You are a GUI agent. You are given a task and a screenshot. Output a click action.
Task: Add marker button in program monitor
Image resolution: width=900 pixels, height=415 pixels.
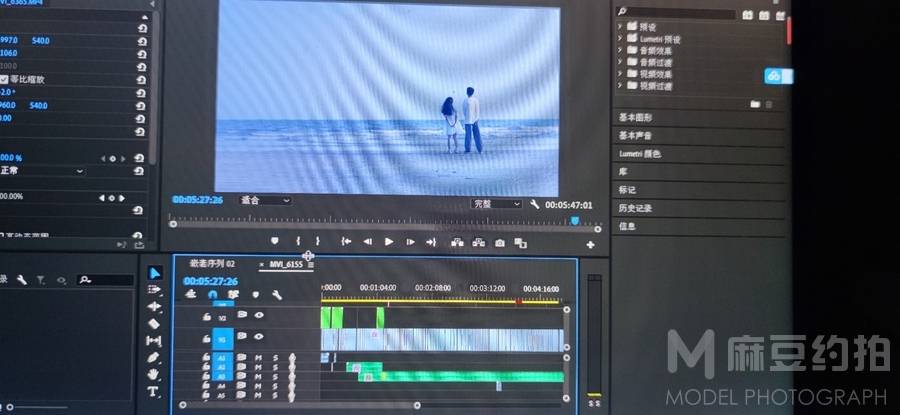(x=274, y=241)
